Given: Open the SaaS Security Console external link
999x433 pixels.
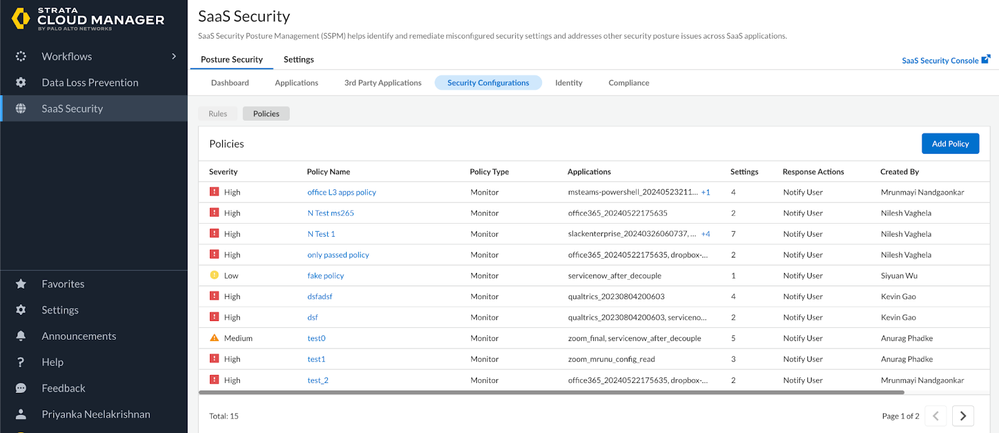Looking at the screenshot, I should [x=945, y=61].
